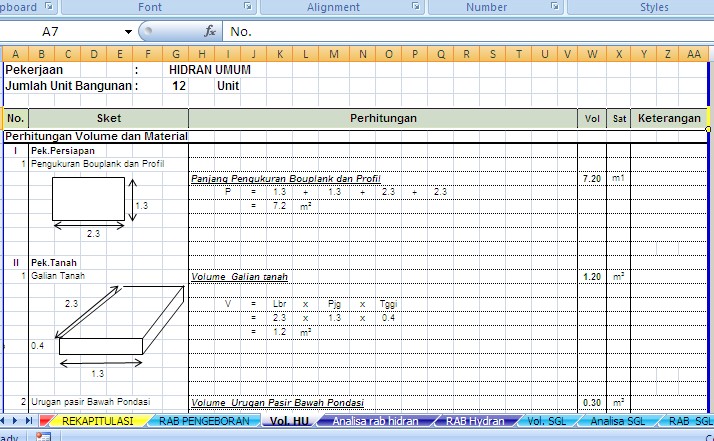Click the formula bar containing No.
The width and height of the screenshot is (714, 441).
[x=468, y=31]
